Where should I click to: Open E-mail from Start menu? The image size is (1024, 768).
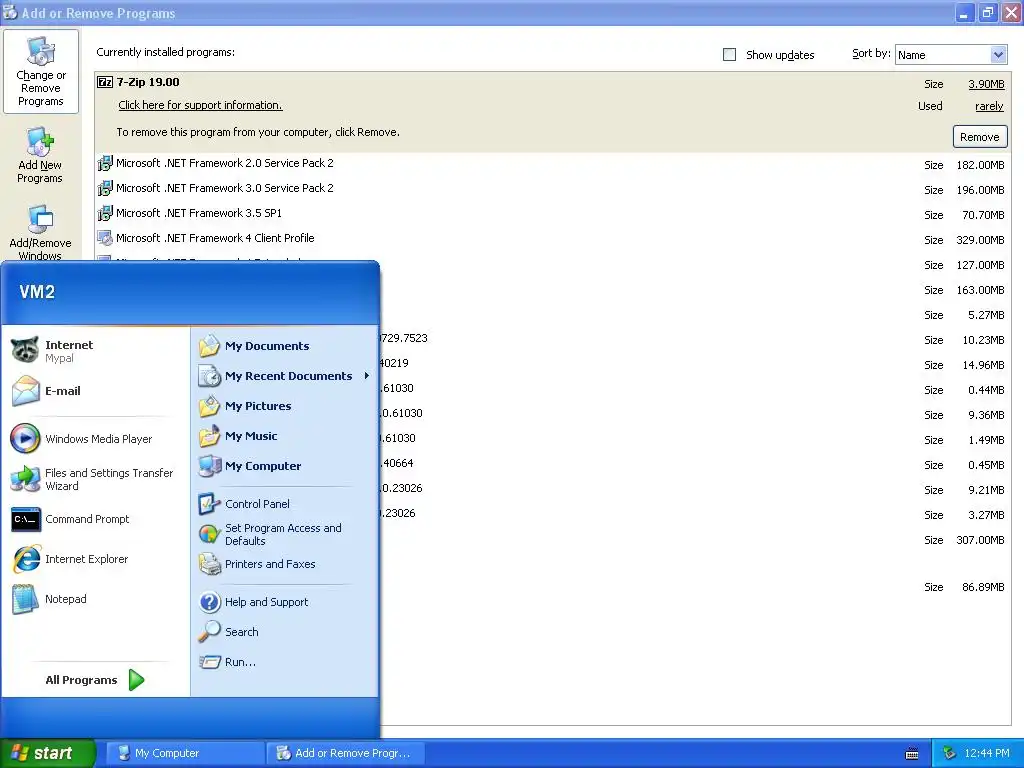coord(95,391)
